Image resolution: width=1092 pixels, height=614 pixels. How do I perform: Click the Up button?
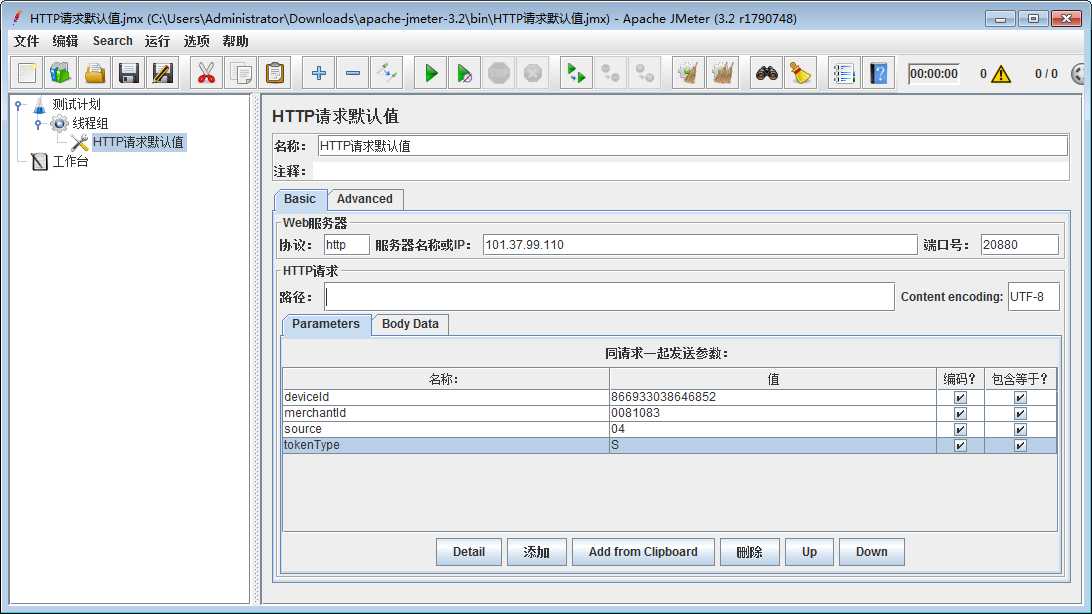click(809, 552)
